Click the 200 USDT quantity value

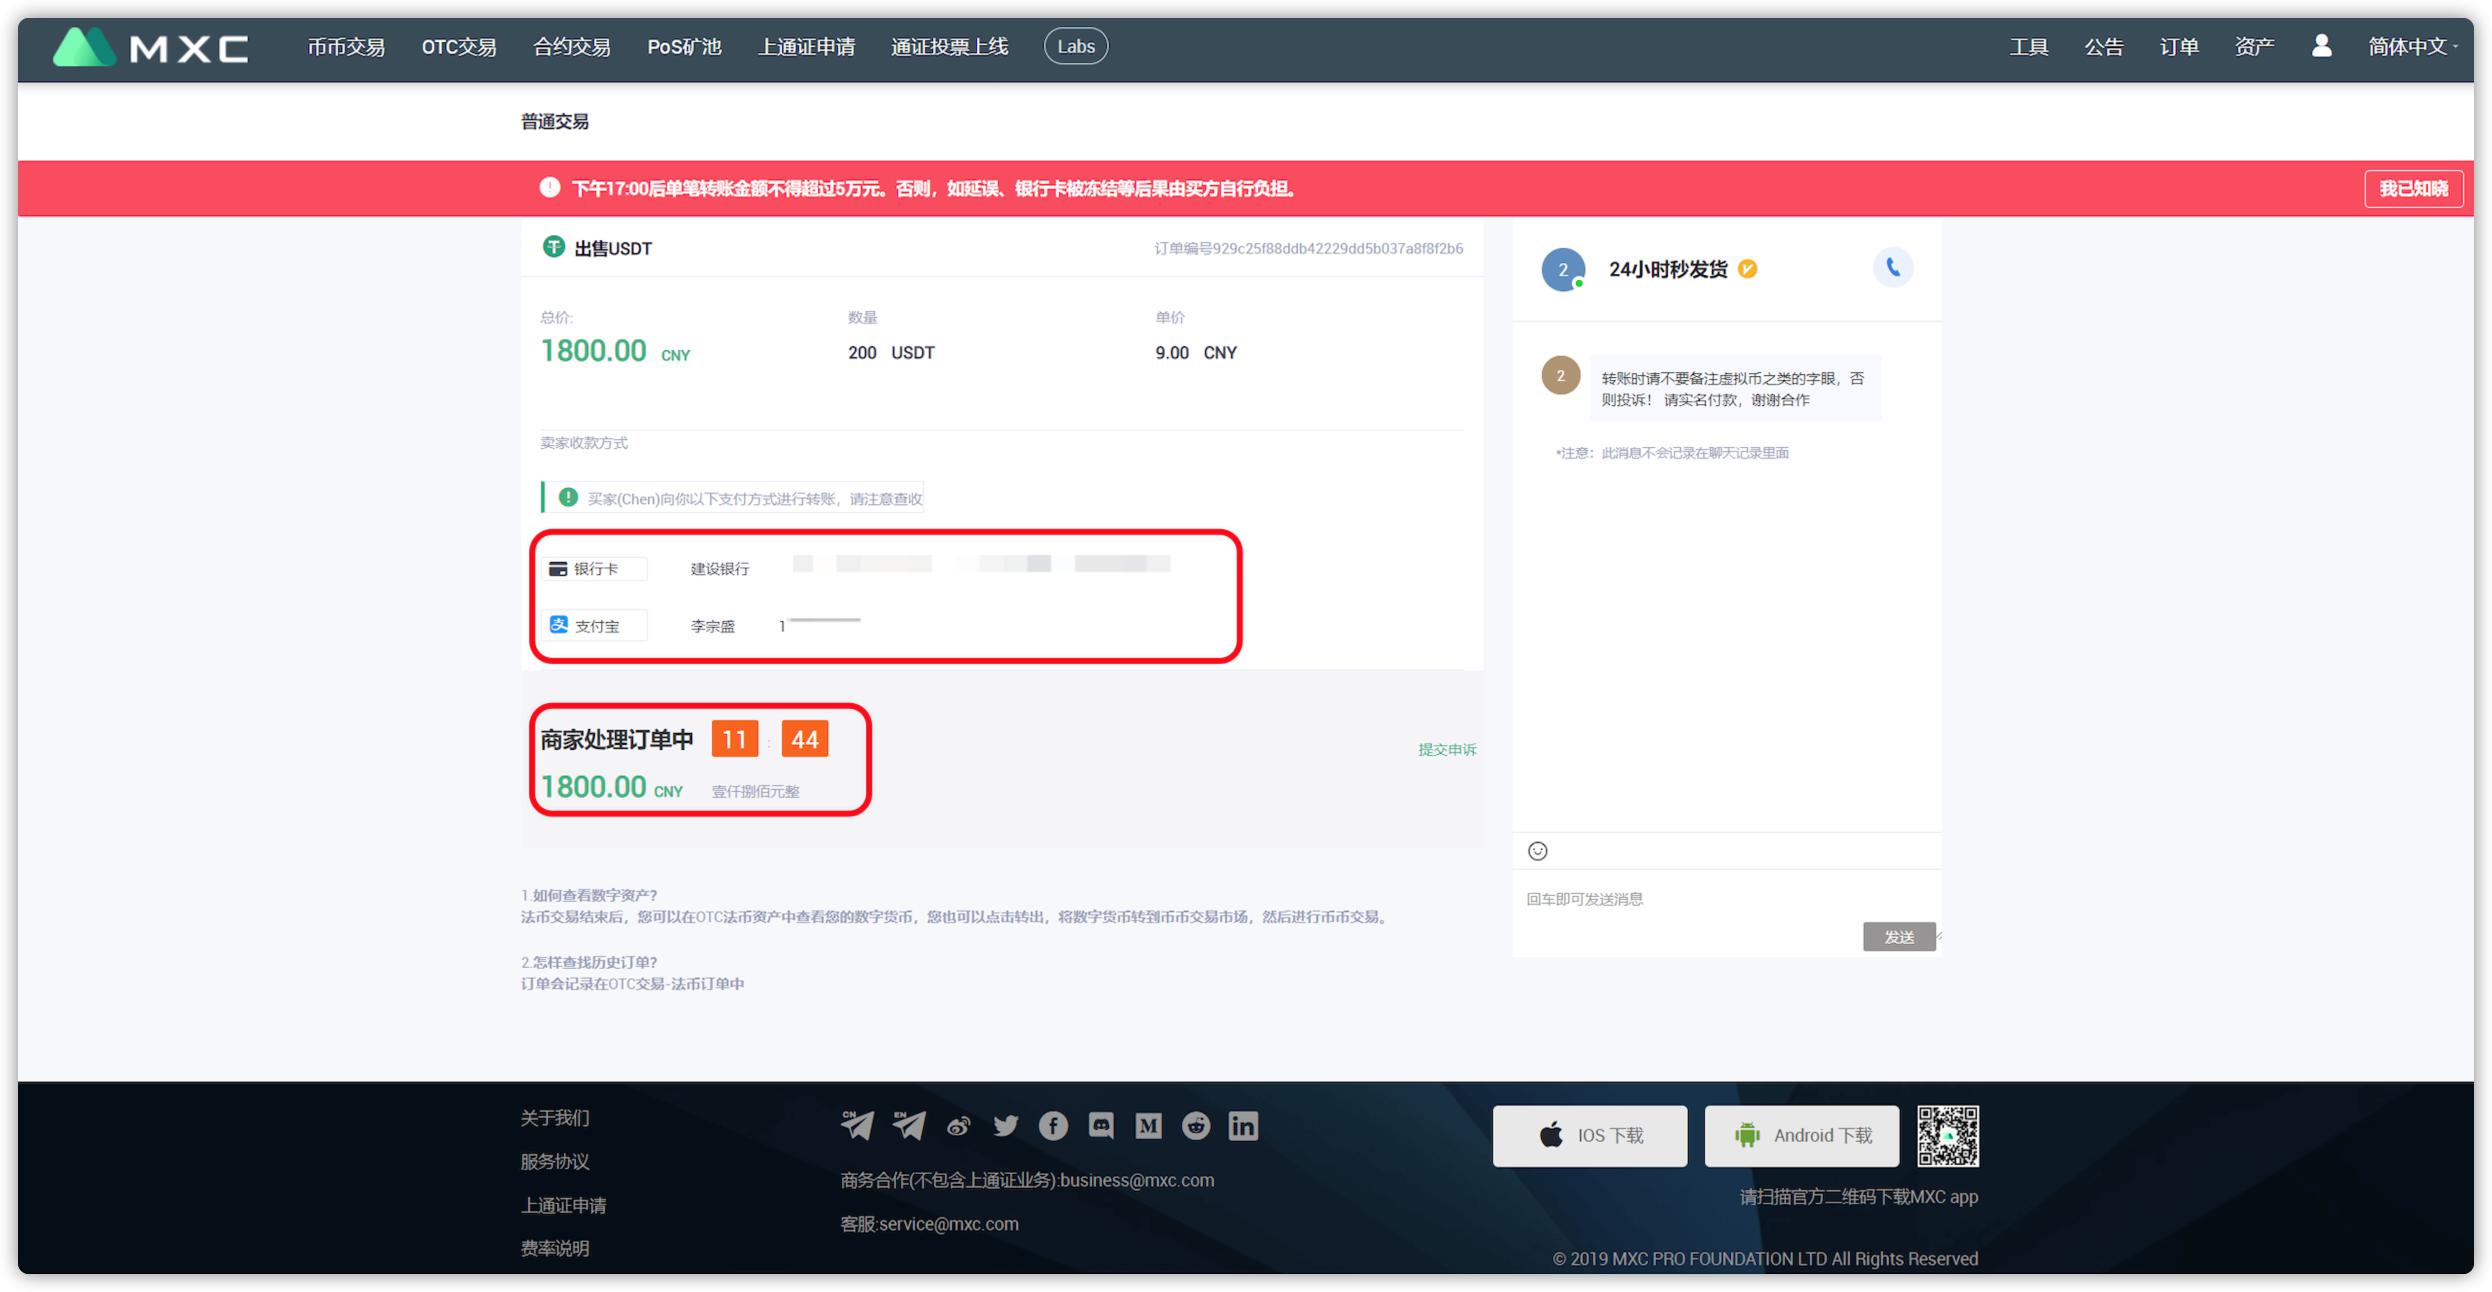891,353
